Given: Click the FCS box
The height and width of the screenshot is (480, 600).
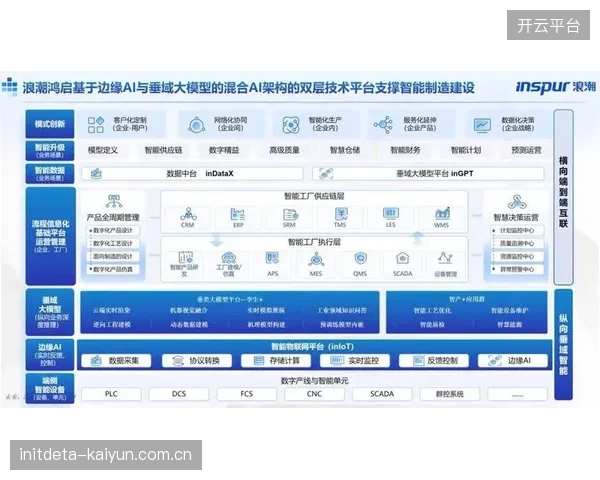Looking at the screenshot, I should [247, 394].
